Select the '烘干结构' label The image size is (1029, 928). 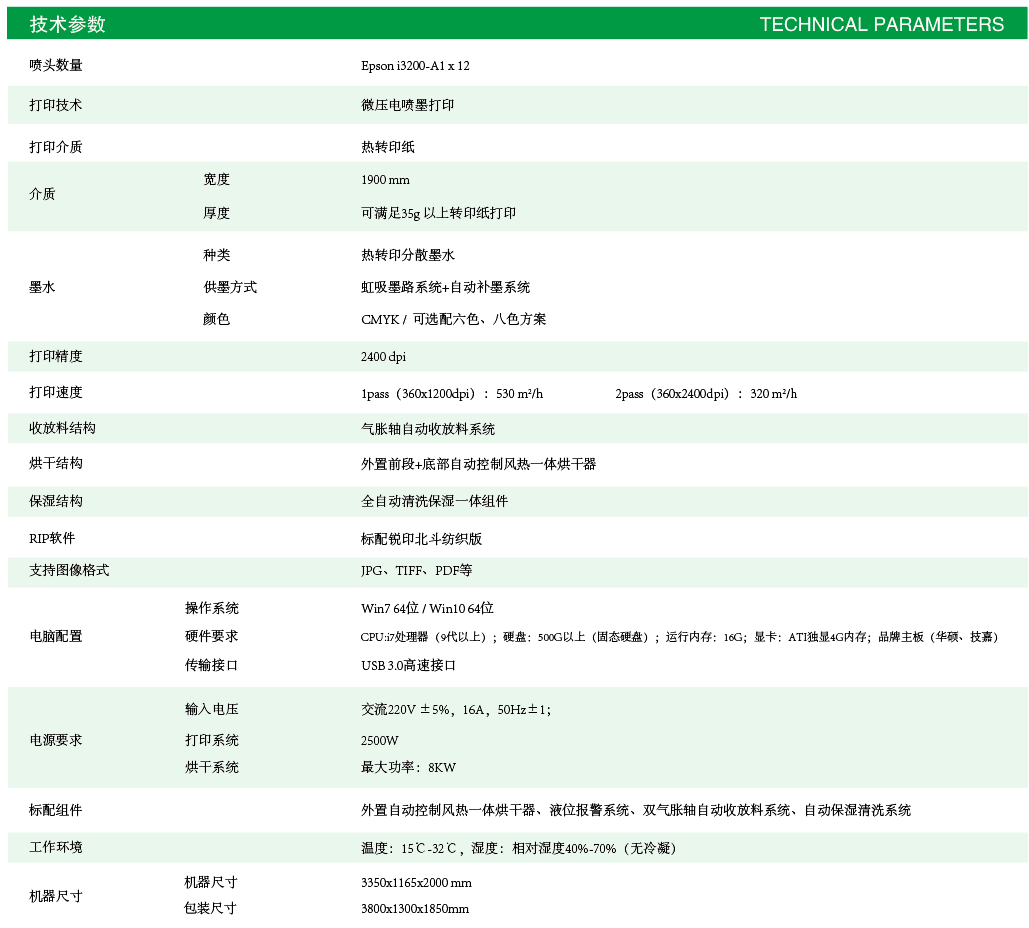(56, 463)
